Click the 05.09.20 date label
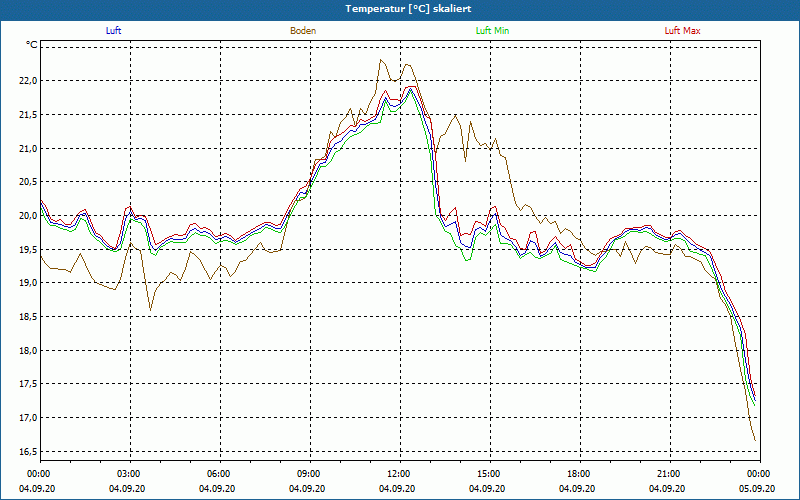Screen dimensions: 800x500 click(x=757, y=488)
